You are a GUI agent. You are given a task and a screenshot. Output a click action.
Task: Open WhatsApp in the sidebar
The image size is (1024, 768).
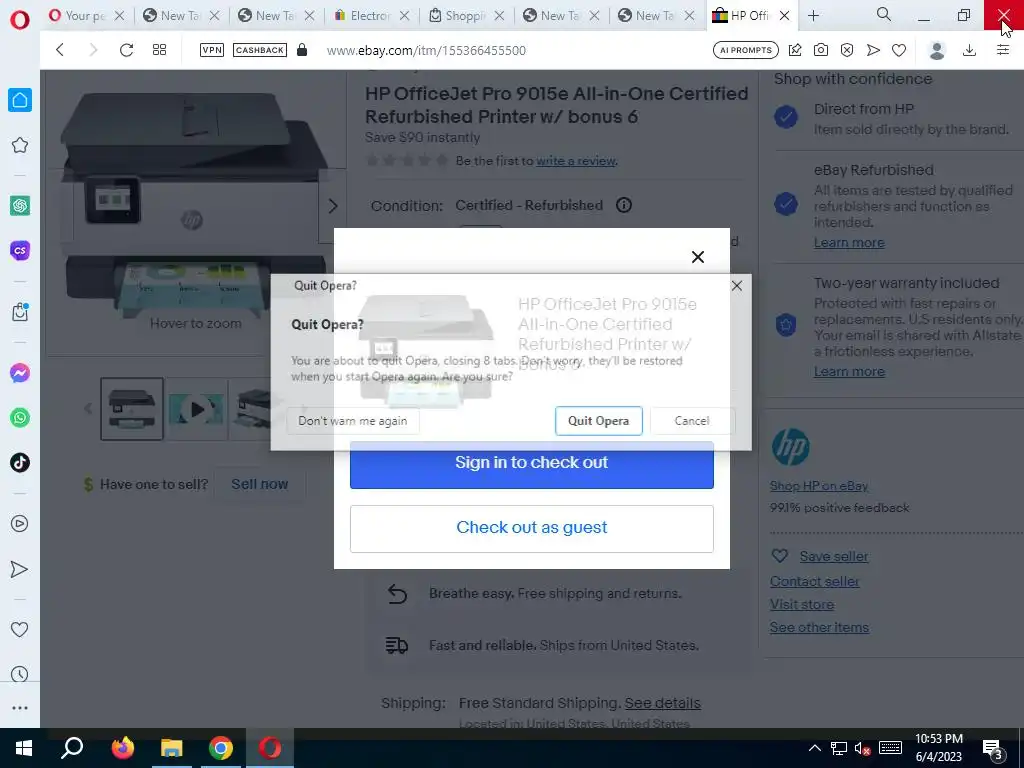tap(20, 418)
